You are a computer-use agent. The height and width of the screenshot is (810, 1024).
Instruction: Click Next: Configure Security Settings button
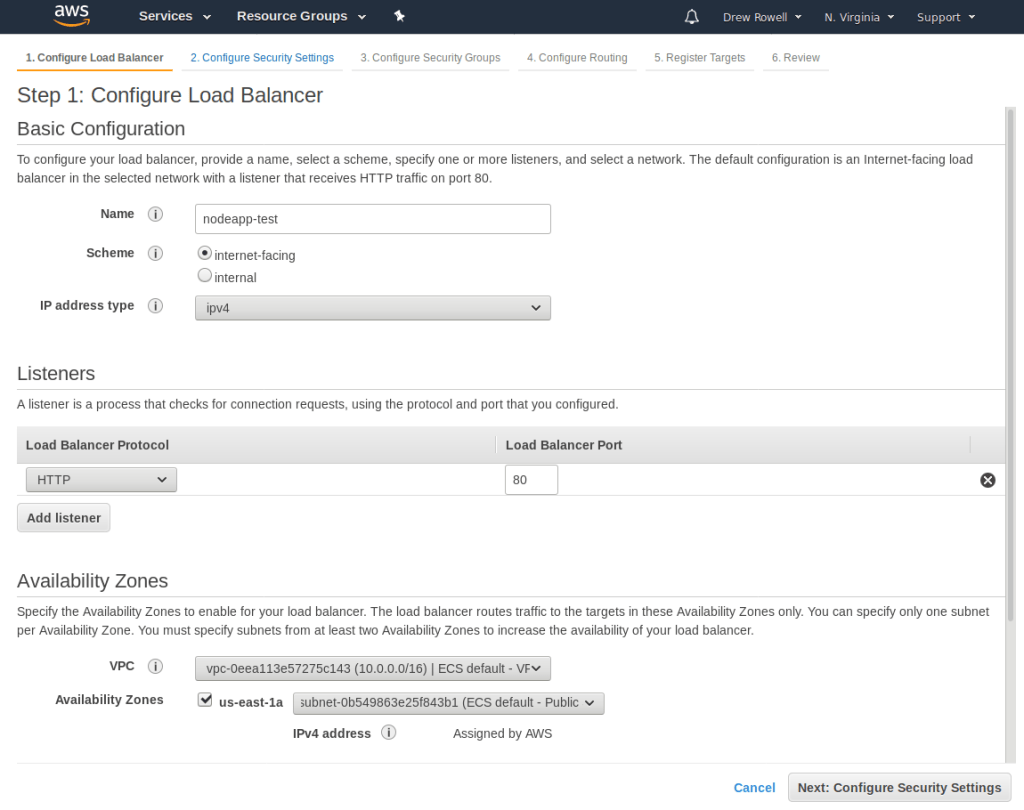[x=899, y=787]
